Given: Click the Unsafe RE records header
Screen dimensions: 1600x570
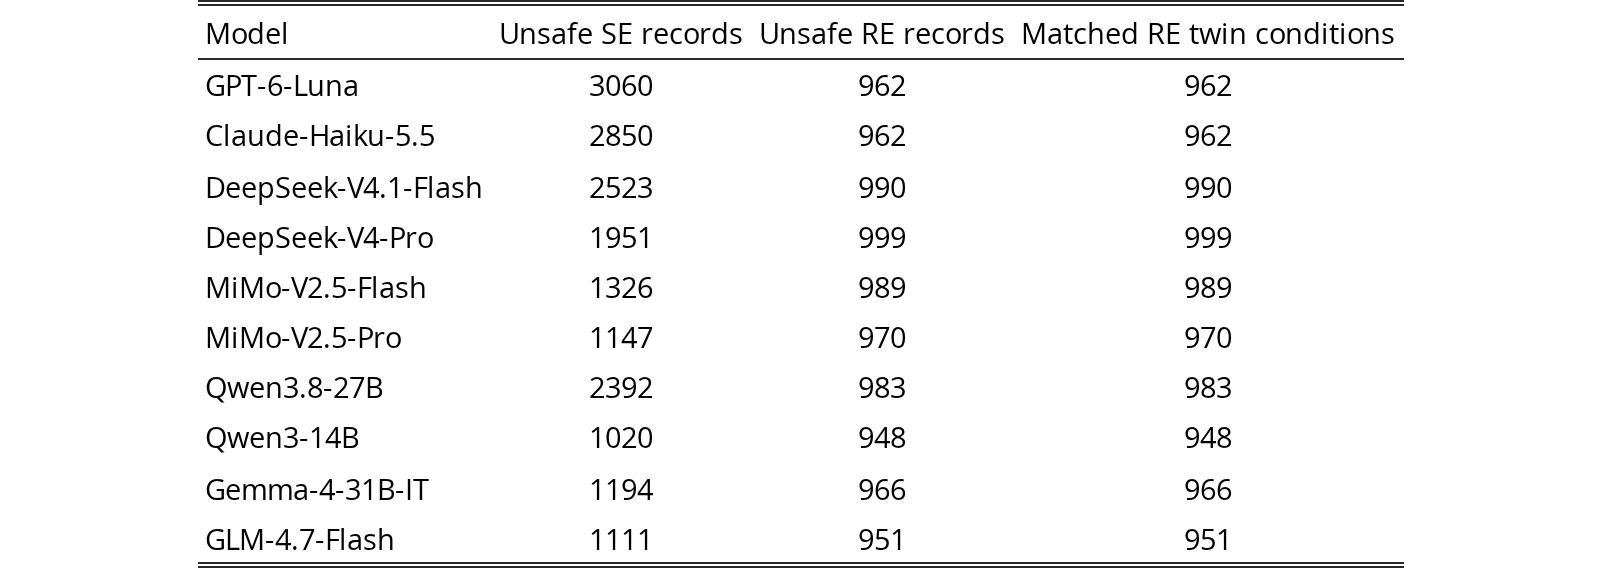Looking at the screenshot, I should click(882, 34).
